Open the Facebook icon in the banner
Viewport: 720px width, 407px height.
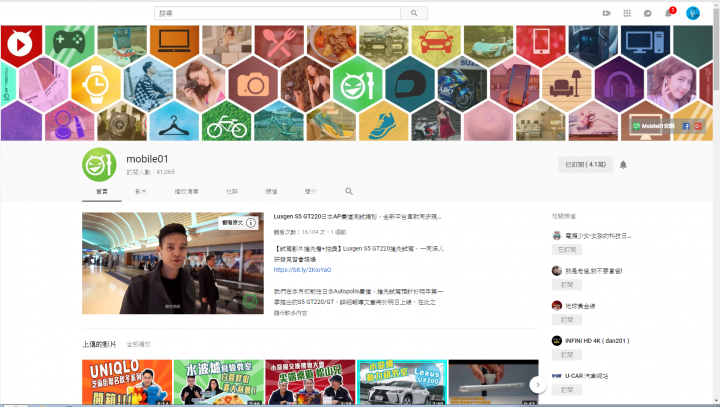686,126
